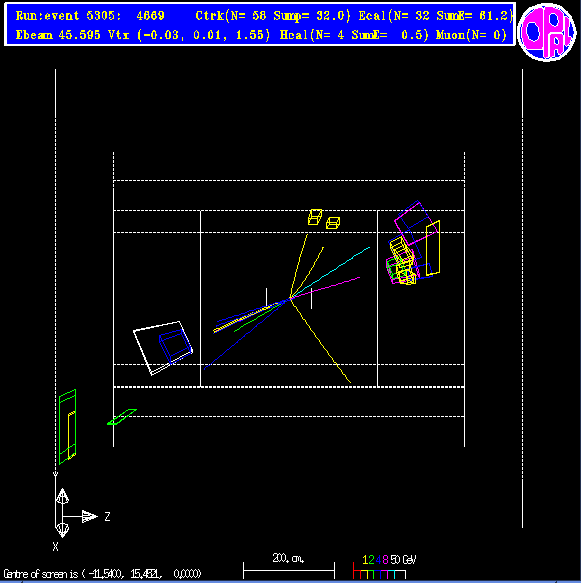Click the Ebeam 45.595 readout

[58, 35]
